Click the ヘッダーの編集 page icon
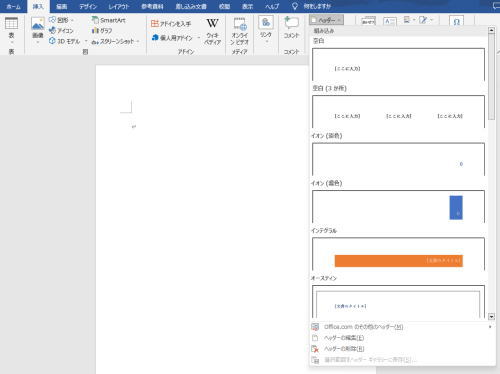500x374 pixels. click(315, 338)
